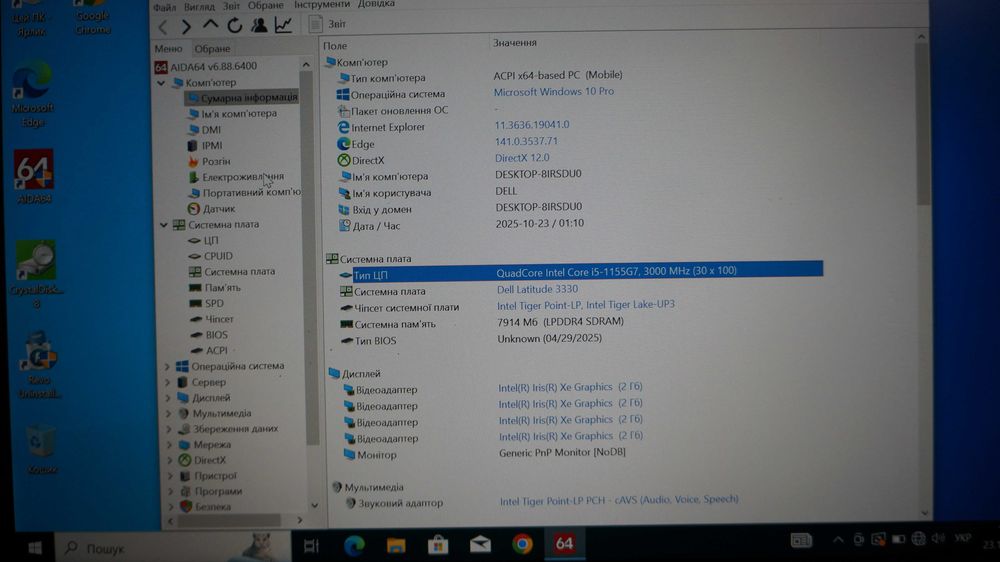Open the Обране menu in the menu bar
Viewport: 1000px width, 562px height.
coord(265,5)
